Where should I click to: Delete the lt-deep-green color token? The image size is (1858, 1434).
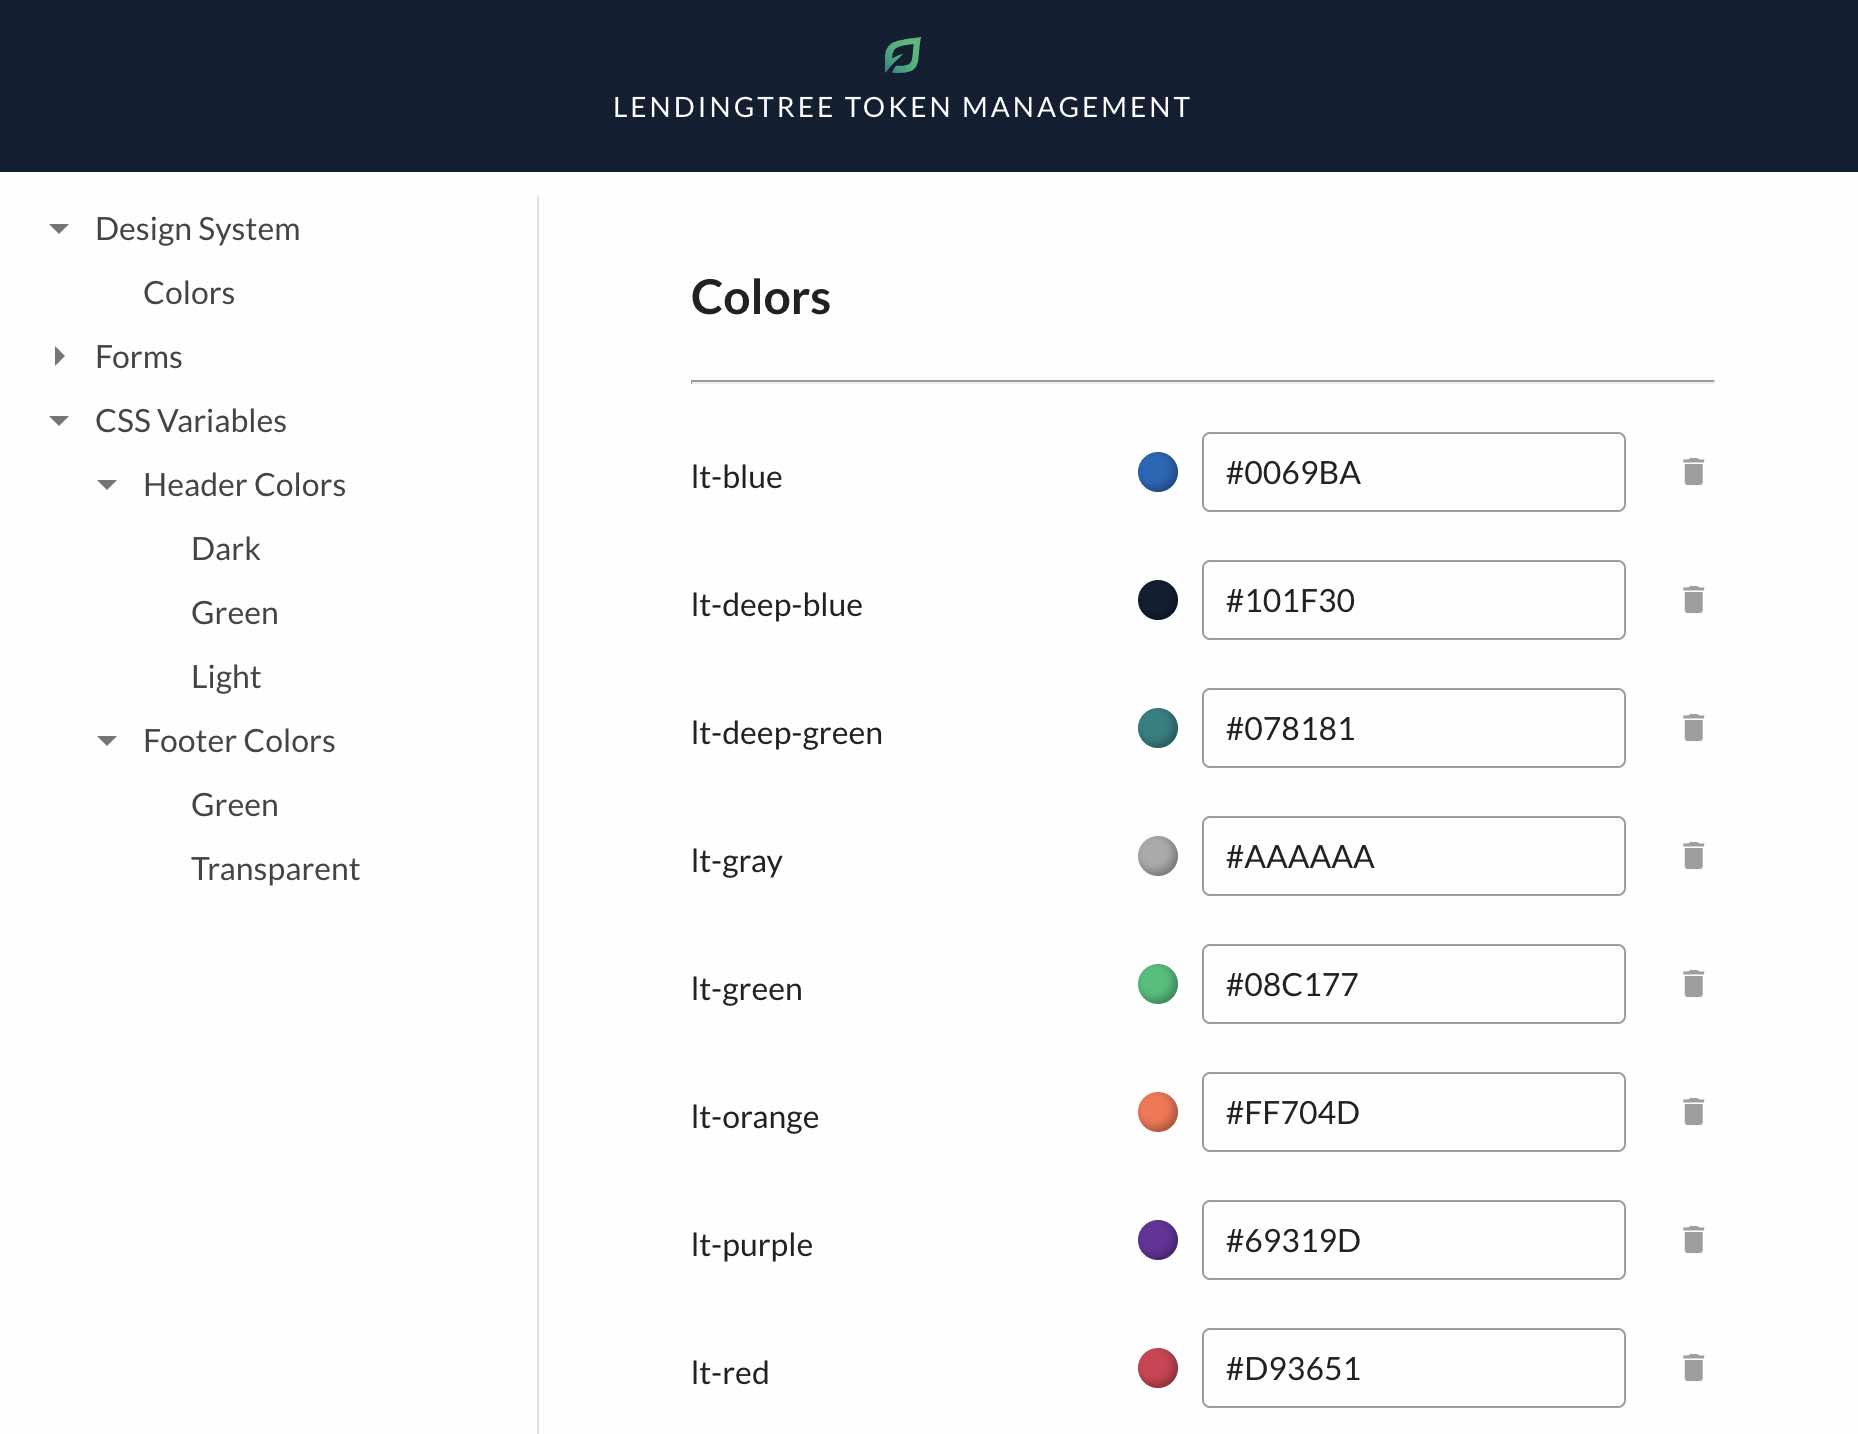1694,728
